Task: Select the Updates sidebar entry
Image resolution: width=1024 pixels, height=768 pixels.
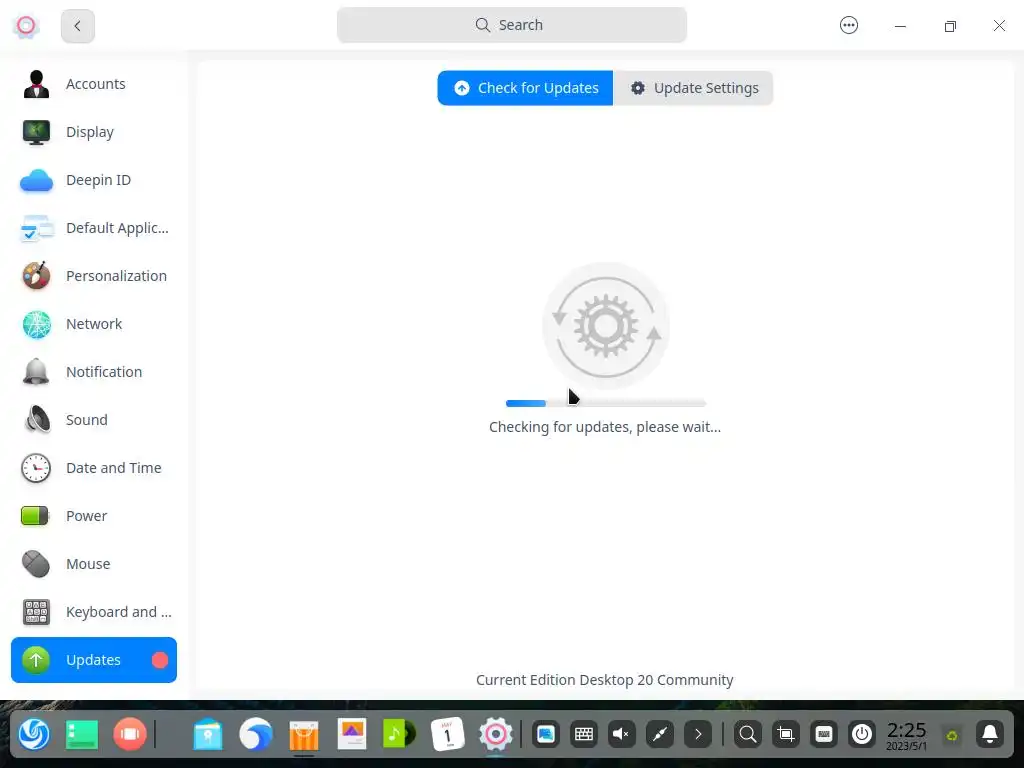Action: tap(94, 660)
